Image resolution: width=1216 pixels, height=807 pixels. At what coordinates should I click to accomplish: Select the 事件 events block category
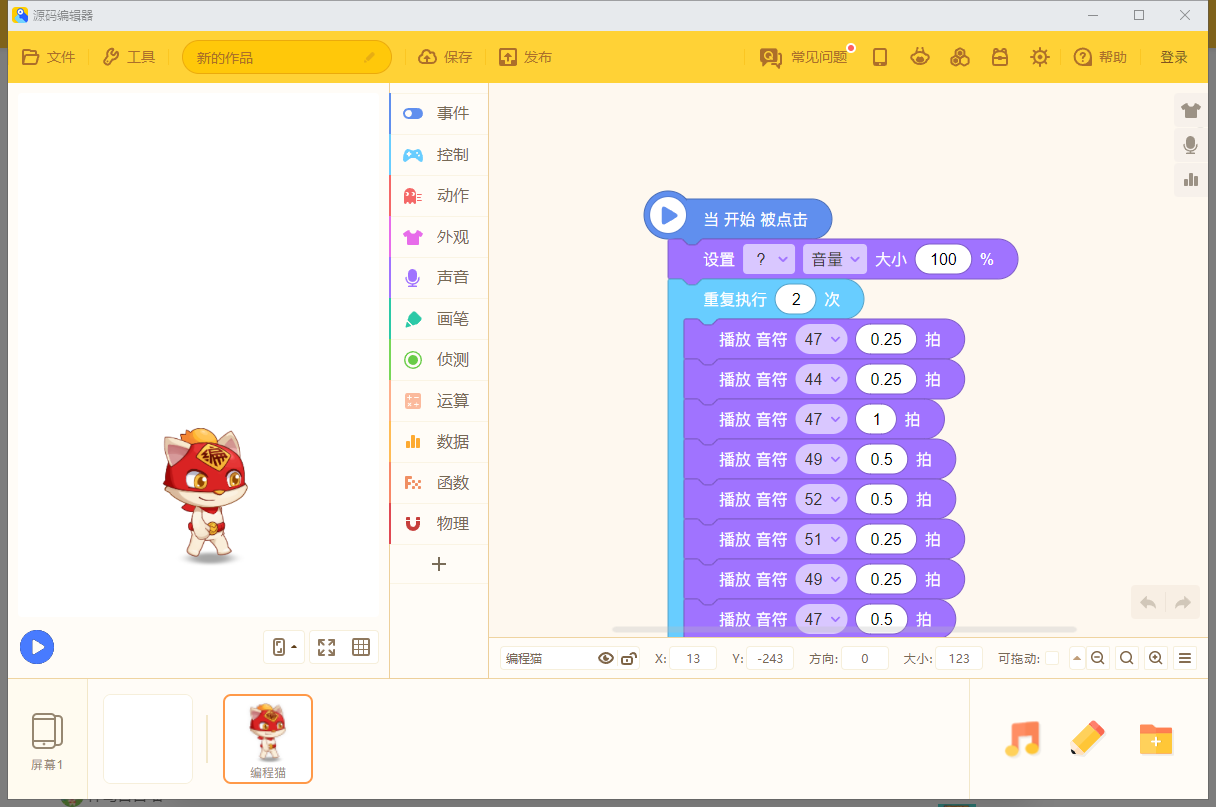point(439,114)
